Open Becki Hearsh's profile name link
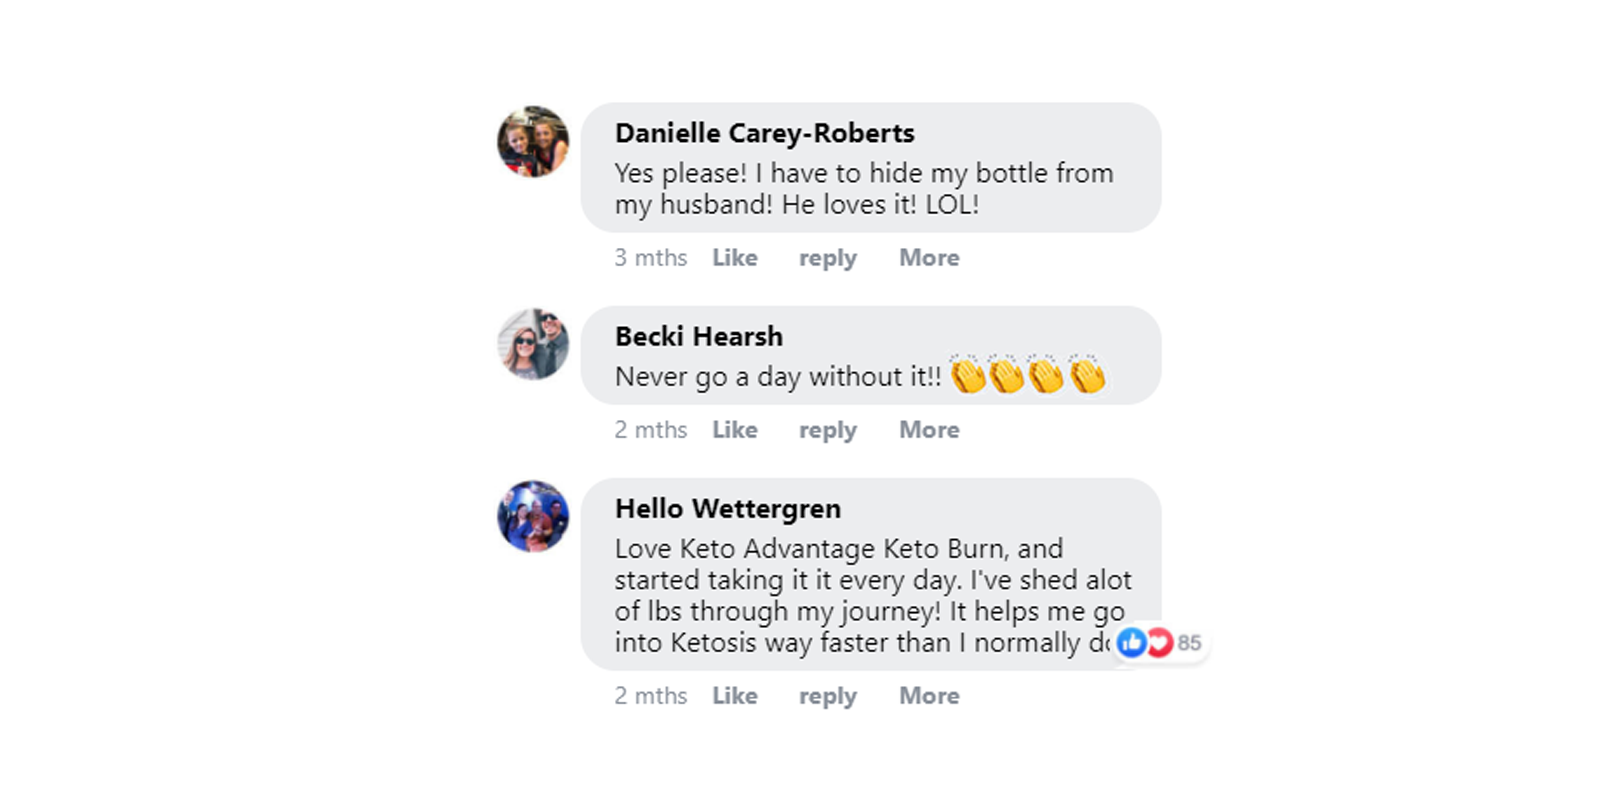The image size is (1600, 800). [x=698, y=336]
